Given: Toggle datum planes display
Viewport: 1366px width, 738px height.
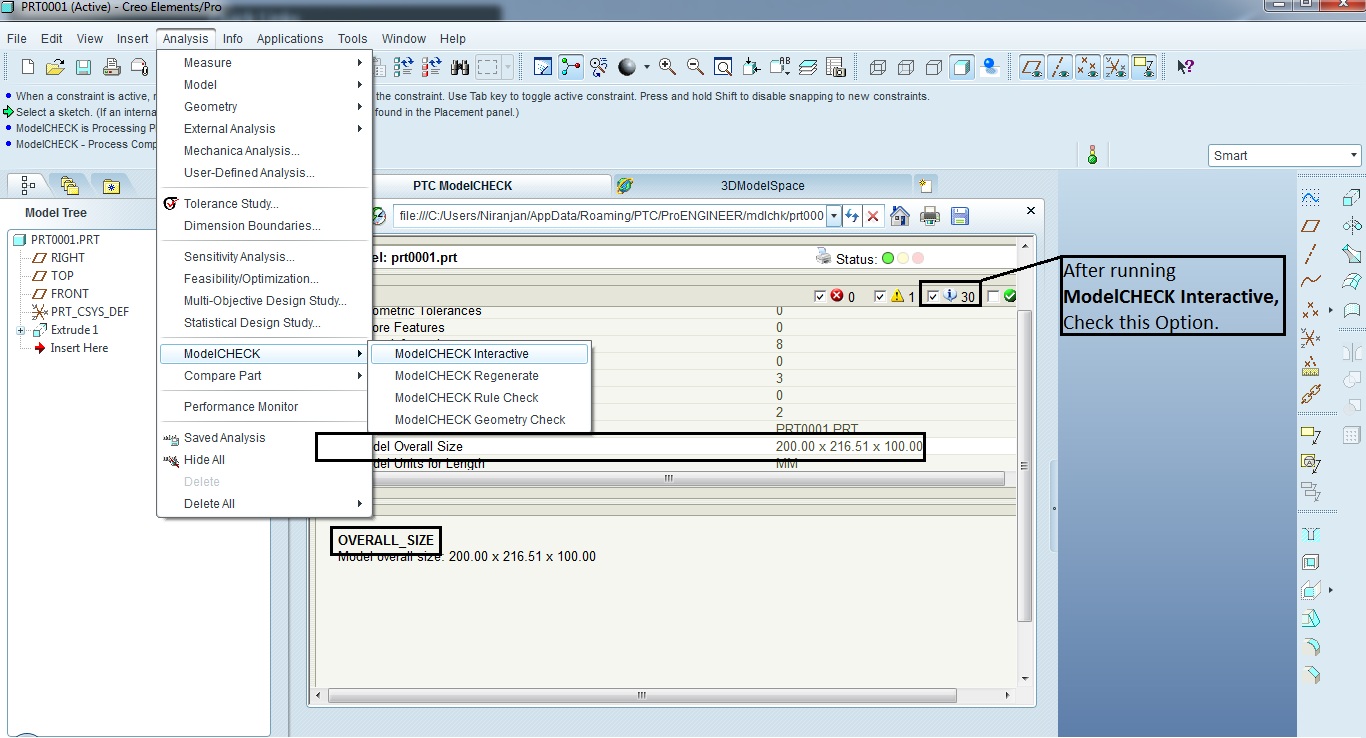Looking at the screenshot, I should click(1033, 67).
